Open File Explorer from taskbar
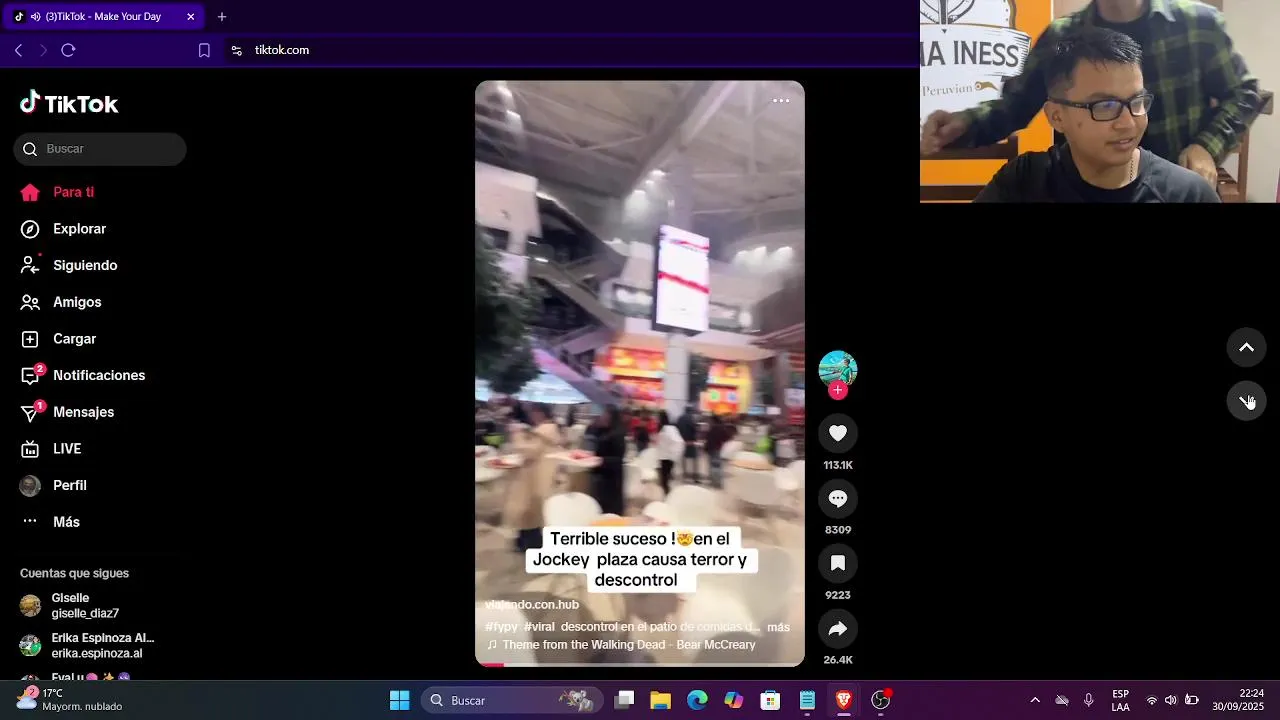The height and width of the screenshot is (720, 1280). click(661, 700)
